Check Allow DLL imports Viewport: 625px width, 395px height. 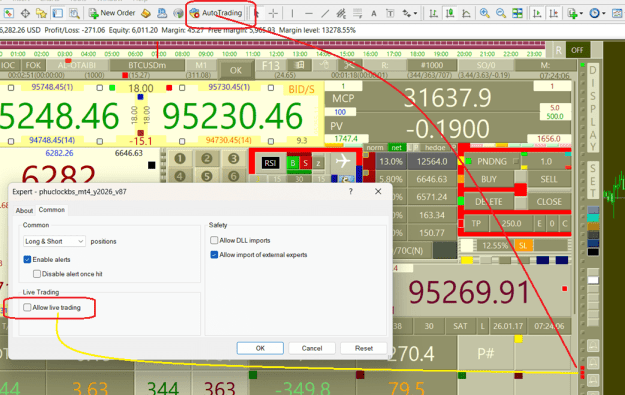tap(214, 240)
